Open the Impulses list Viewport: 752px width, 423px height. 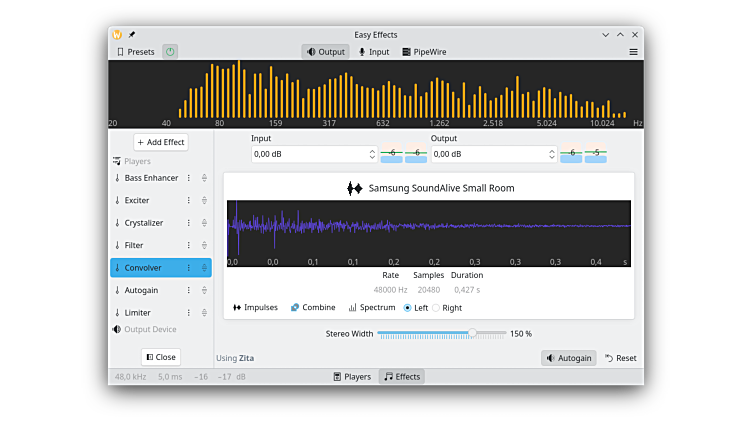click(x=255, y=308)
